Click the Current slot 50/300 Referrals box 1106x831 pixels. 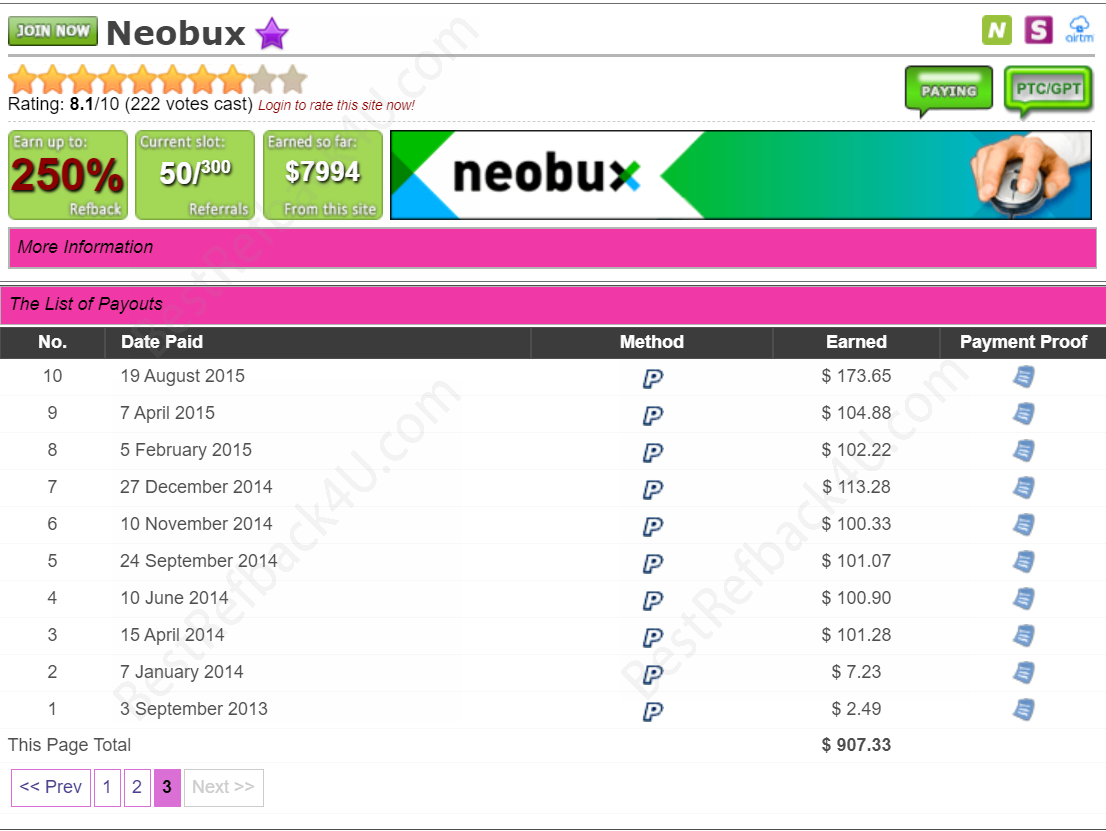coord(195,175)
